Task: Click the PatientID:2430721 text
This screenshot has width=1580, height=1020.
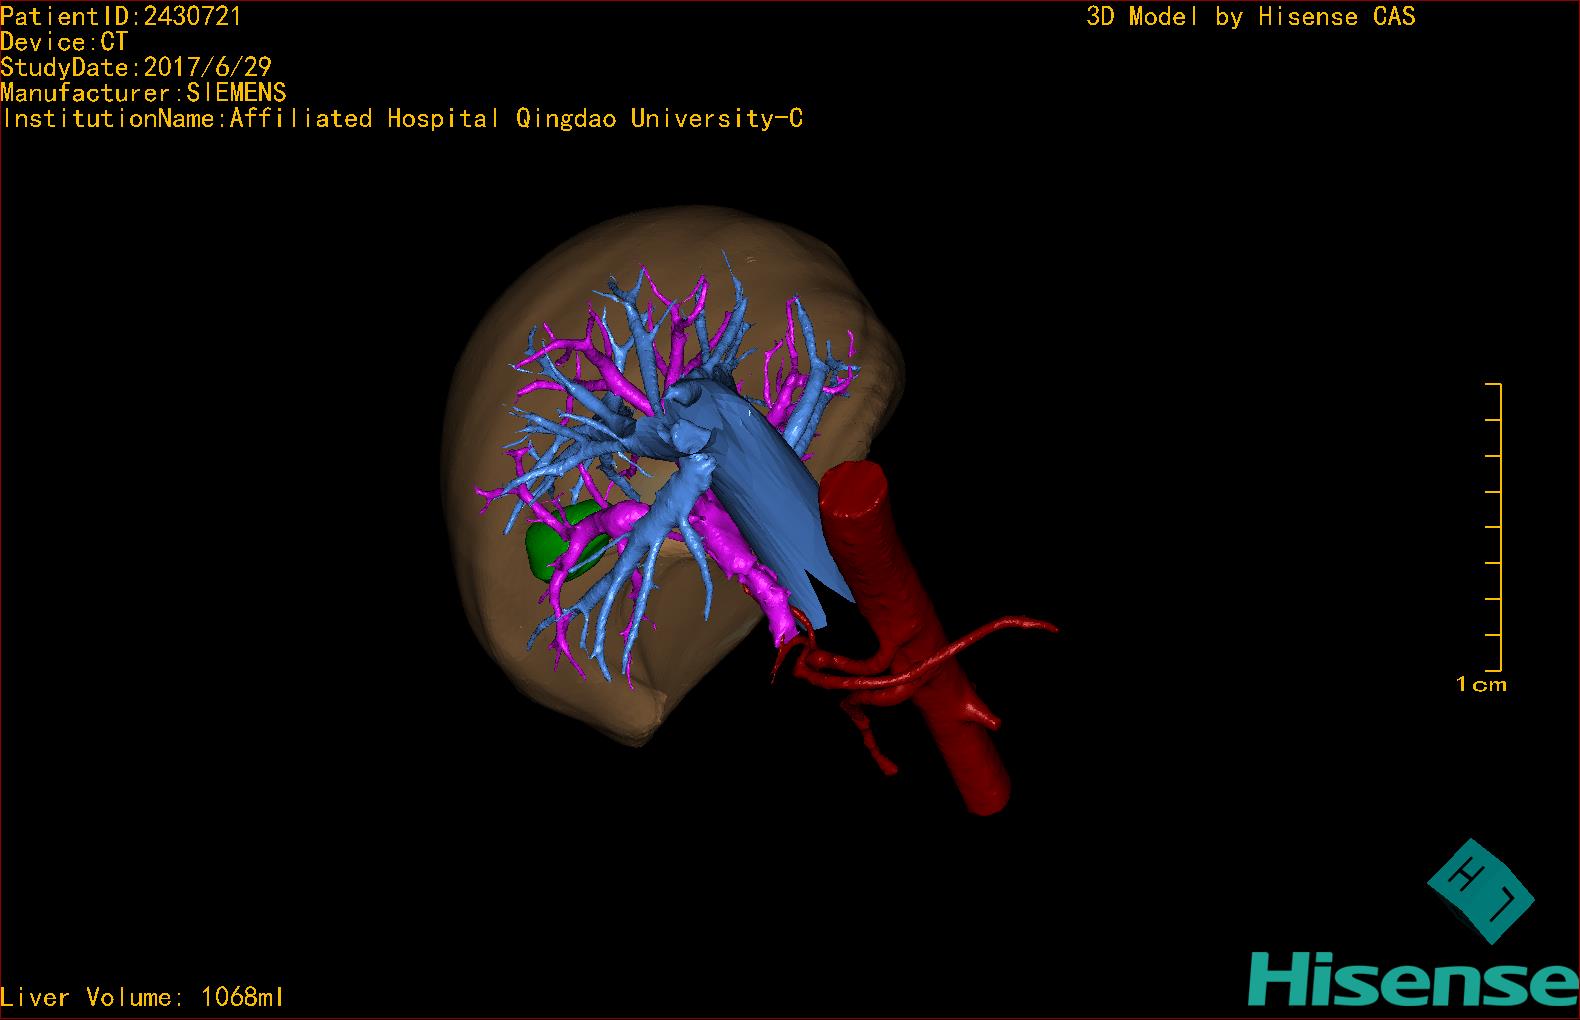Action: 121,16
